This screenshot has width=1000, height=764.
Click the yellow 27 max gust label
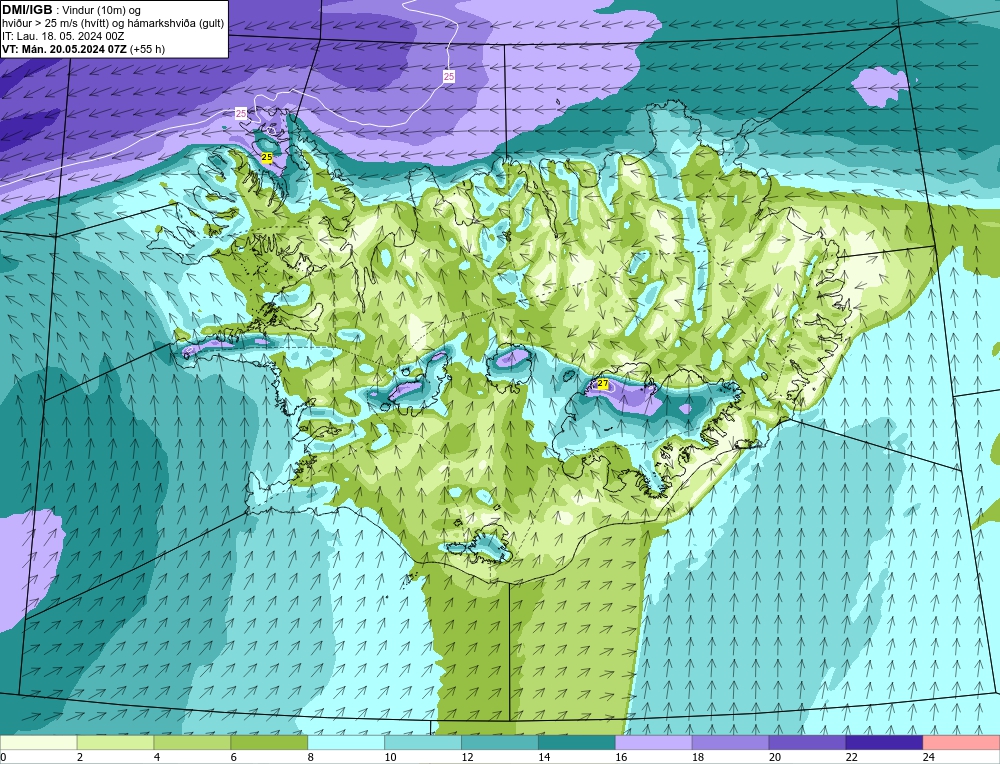602,383
